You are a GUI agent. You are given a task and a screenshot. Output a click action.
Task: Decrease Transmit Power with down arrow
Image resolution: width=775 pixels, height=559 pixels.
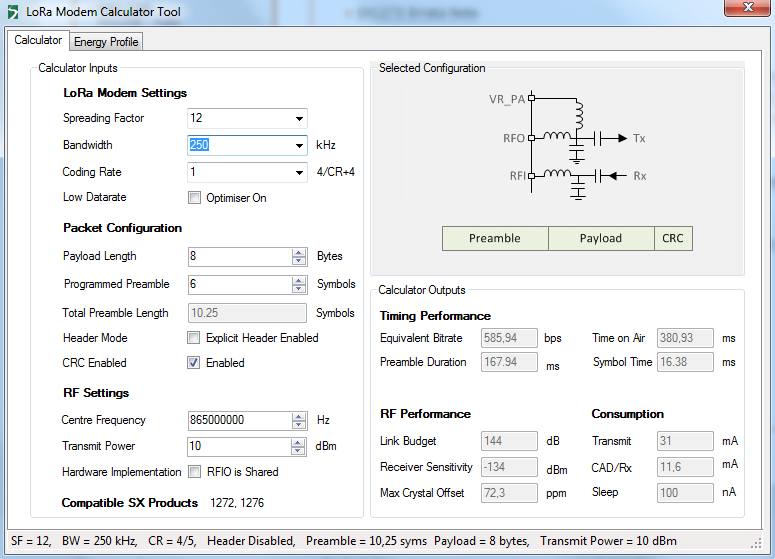click(298, 451)
